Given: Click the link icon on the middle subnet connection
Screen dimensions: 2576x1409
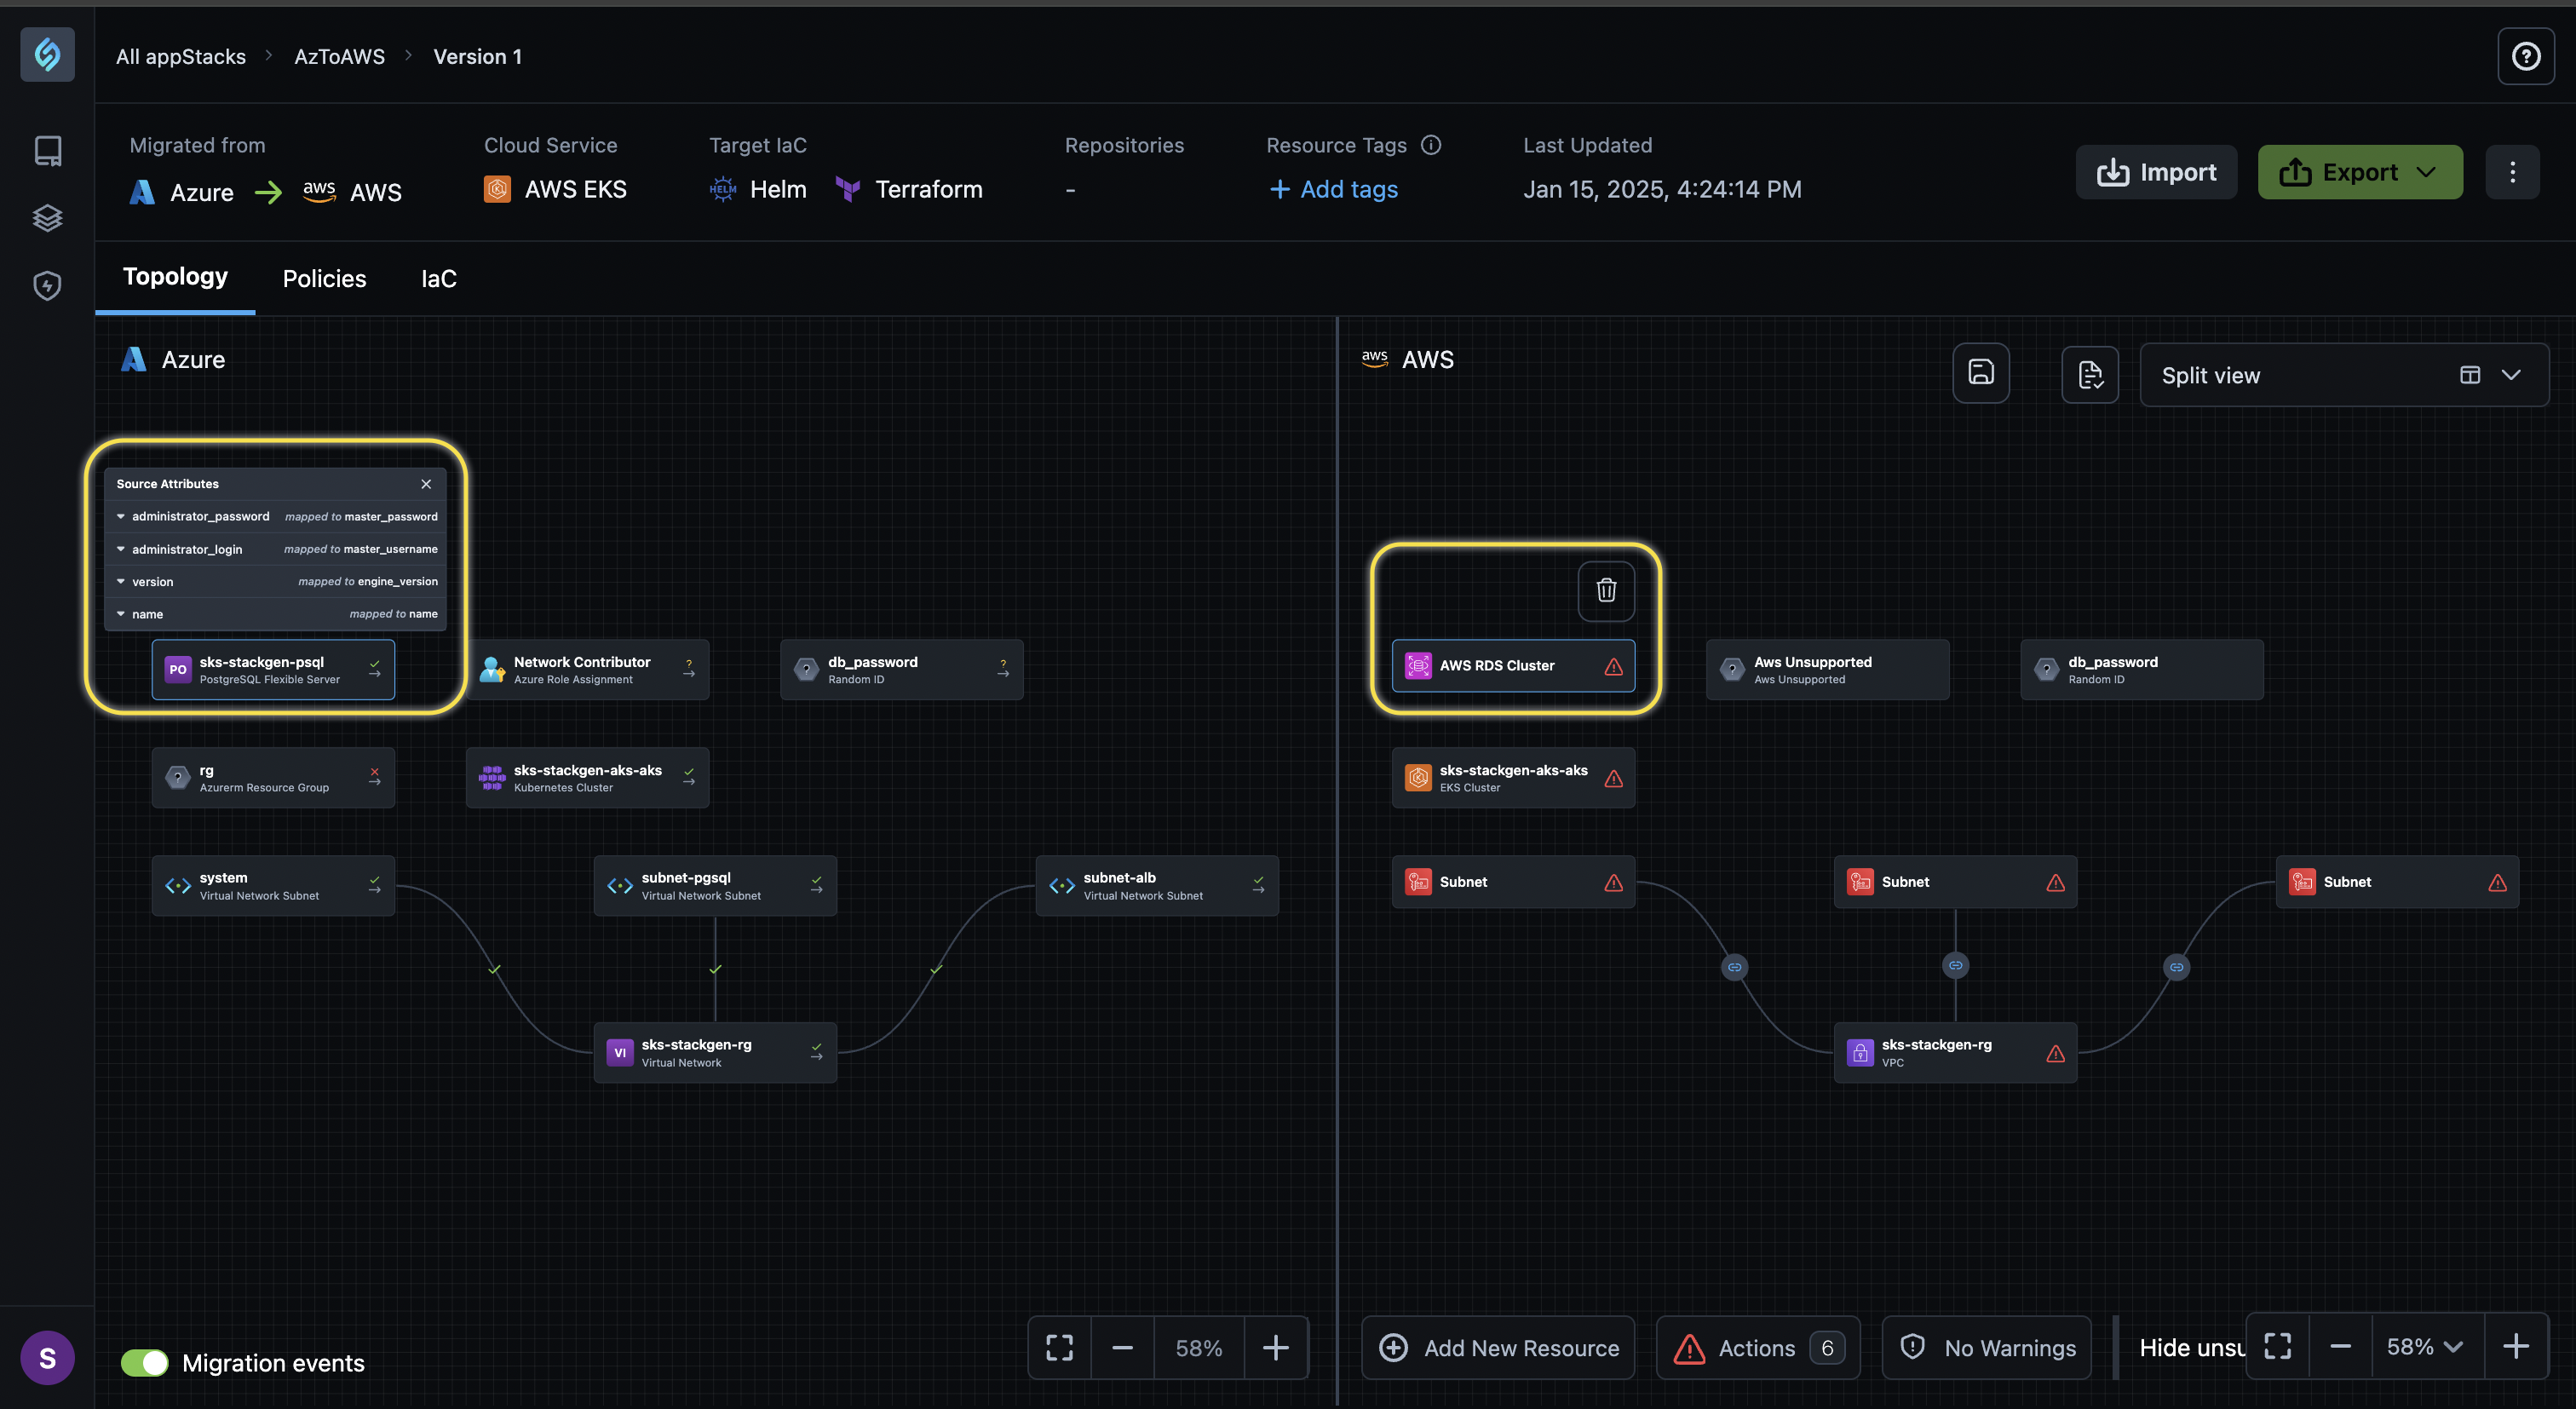Looking at the screenshot, I should tap(1955, 965).
